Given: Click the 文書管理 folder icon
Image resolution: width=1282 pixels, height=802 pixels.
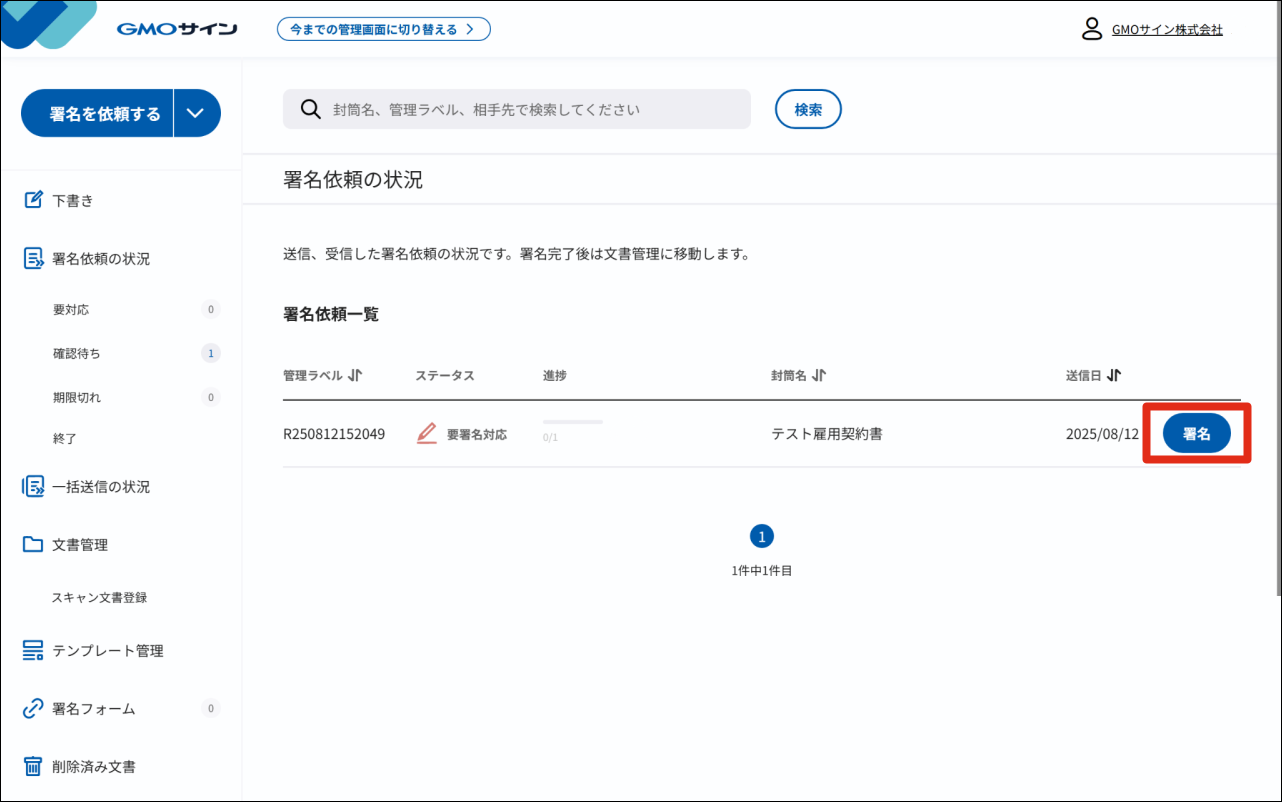Looking at the screenshot, I should [33, 545].
